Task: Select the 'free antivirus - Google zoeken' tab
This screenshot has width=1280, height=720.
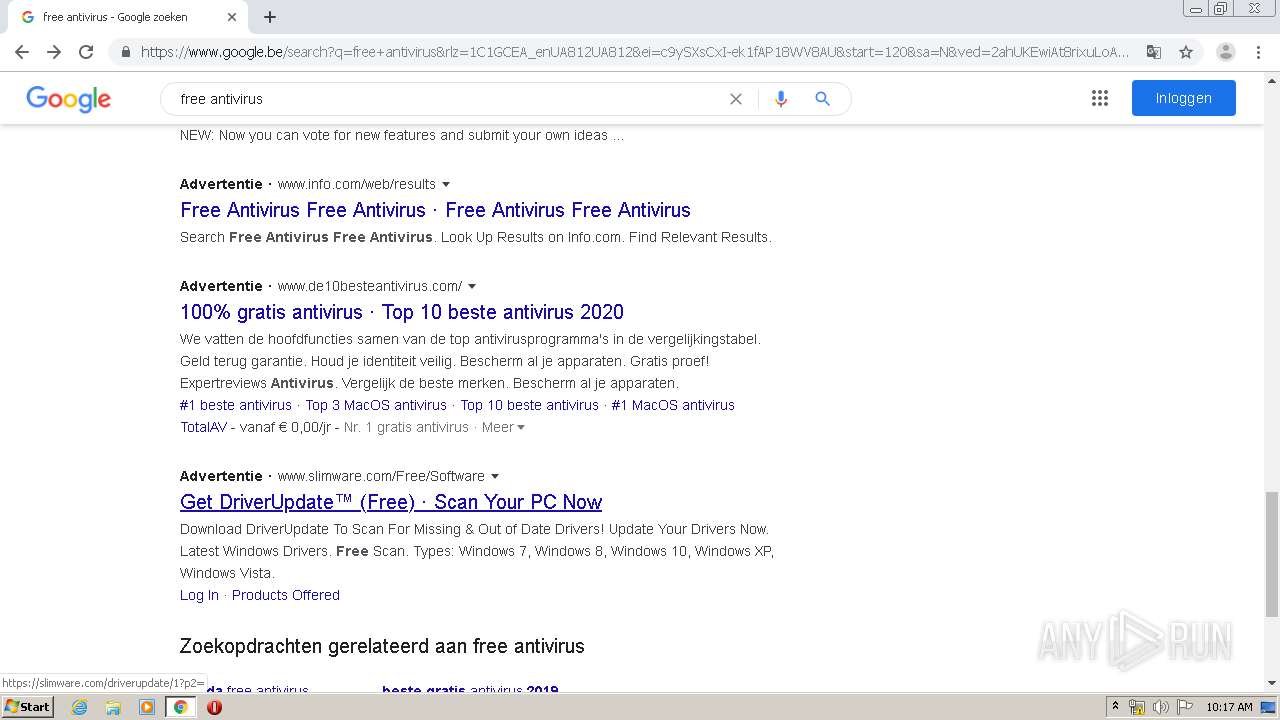Action: [128, 17]
